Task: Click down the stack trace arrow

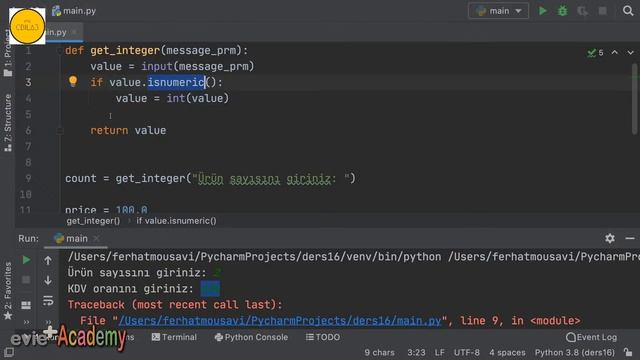Action: [x=48, y=280]
